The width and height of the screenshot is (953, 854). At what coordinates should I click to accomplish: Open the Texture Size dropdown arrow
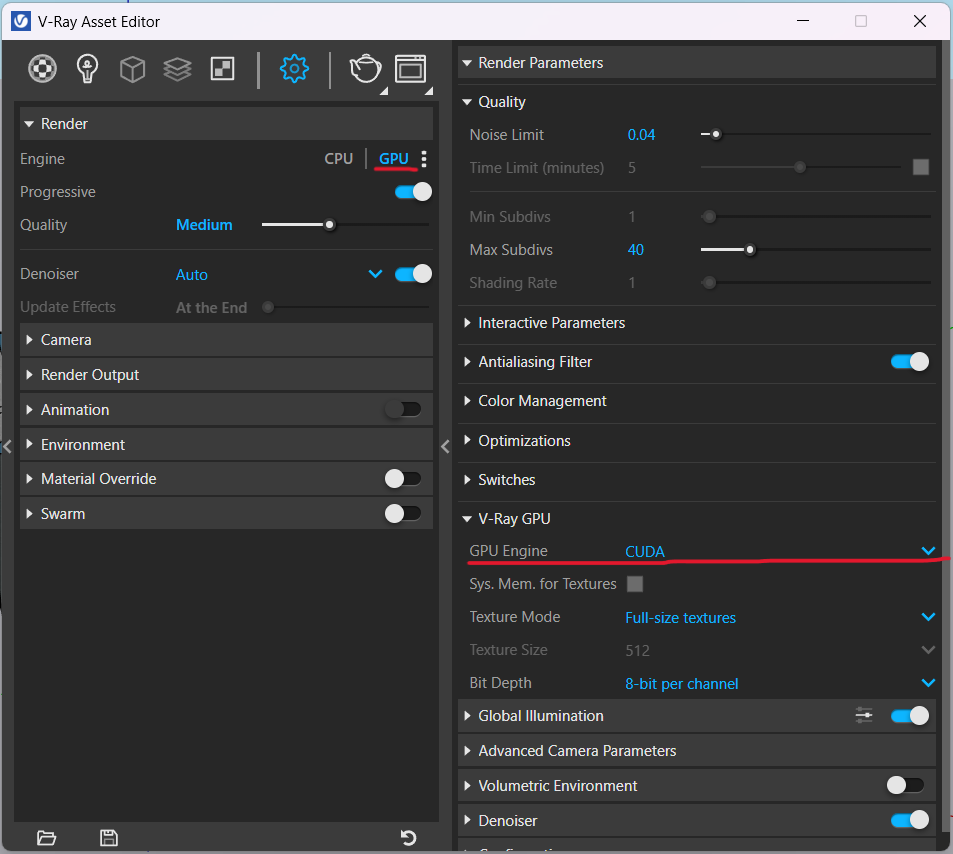928,650
